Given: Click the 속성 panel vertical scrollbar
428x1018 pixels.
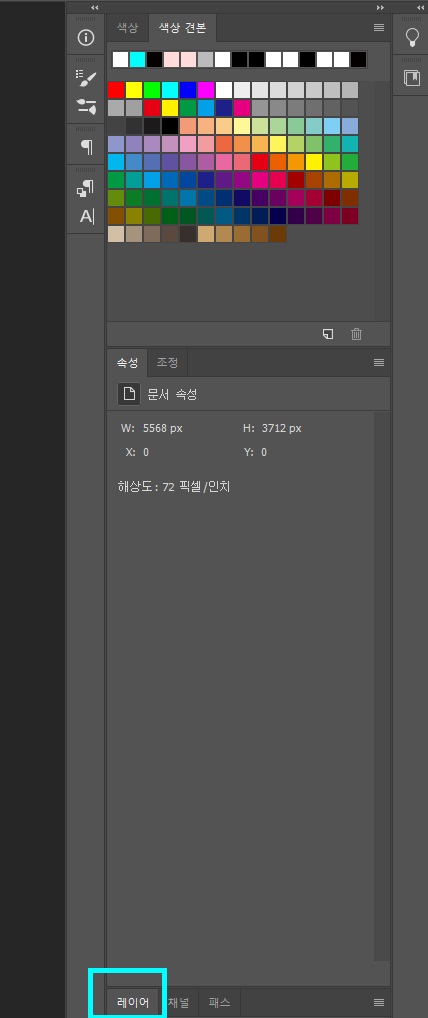Looking at the screenshot, I should pyautogui.click(x=382, y=686).
